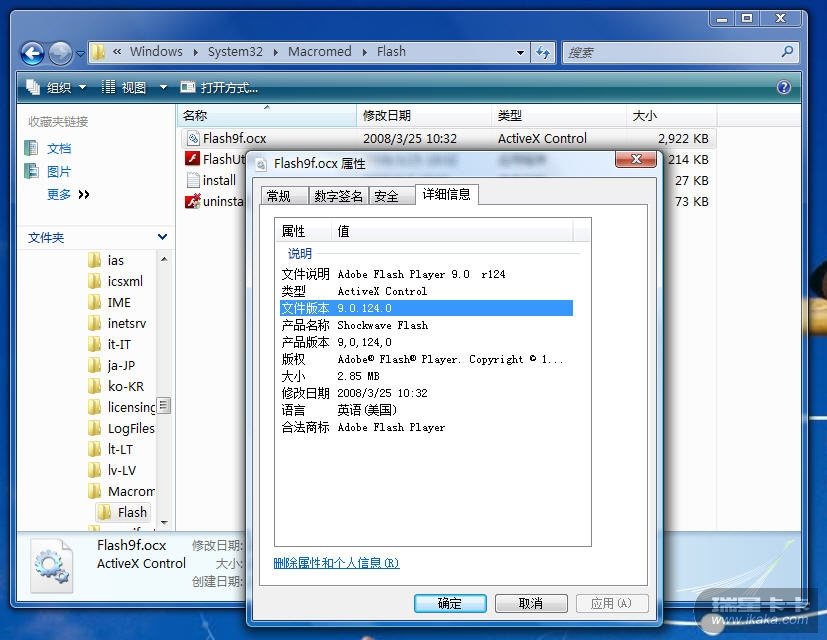827x640 pixels.
Task: Click the 视图 toolbar button
Action: click(x=123, y=87)
